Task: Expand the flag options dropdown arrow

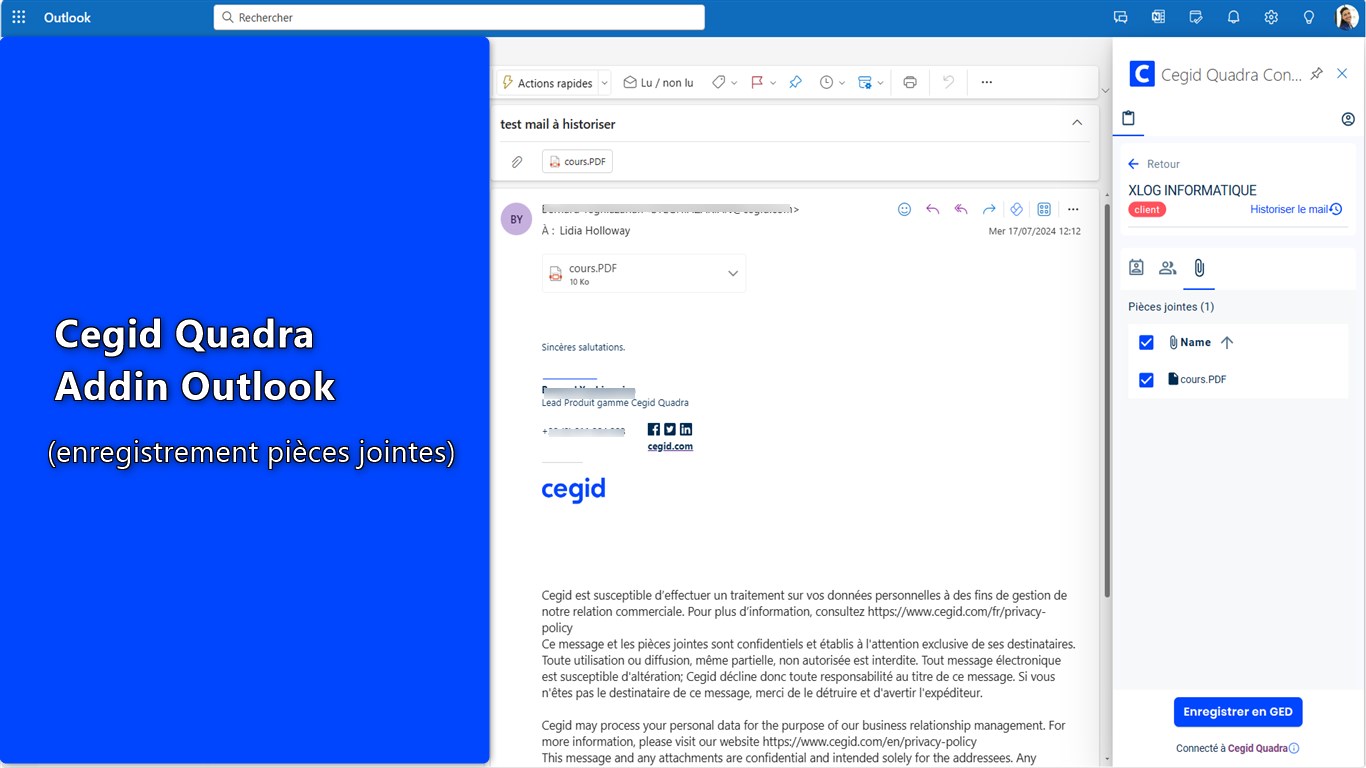Action: pos(772,83)
